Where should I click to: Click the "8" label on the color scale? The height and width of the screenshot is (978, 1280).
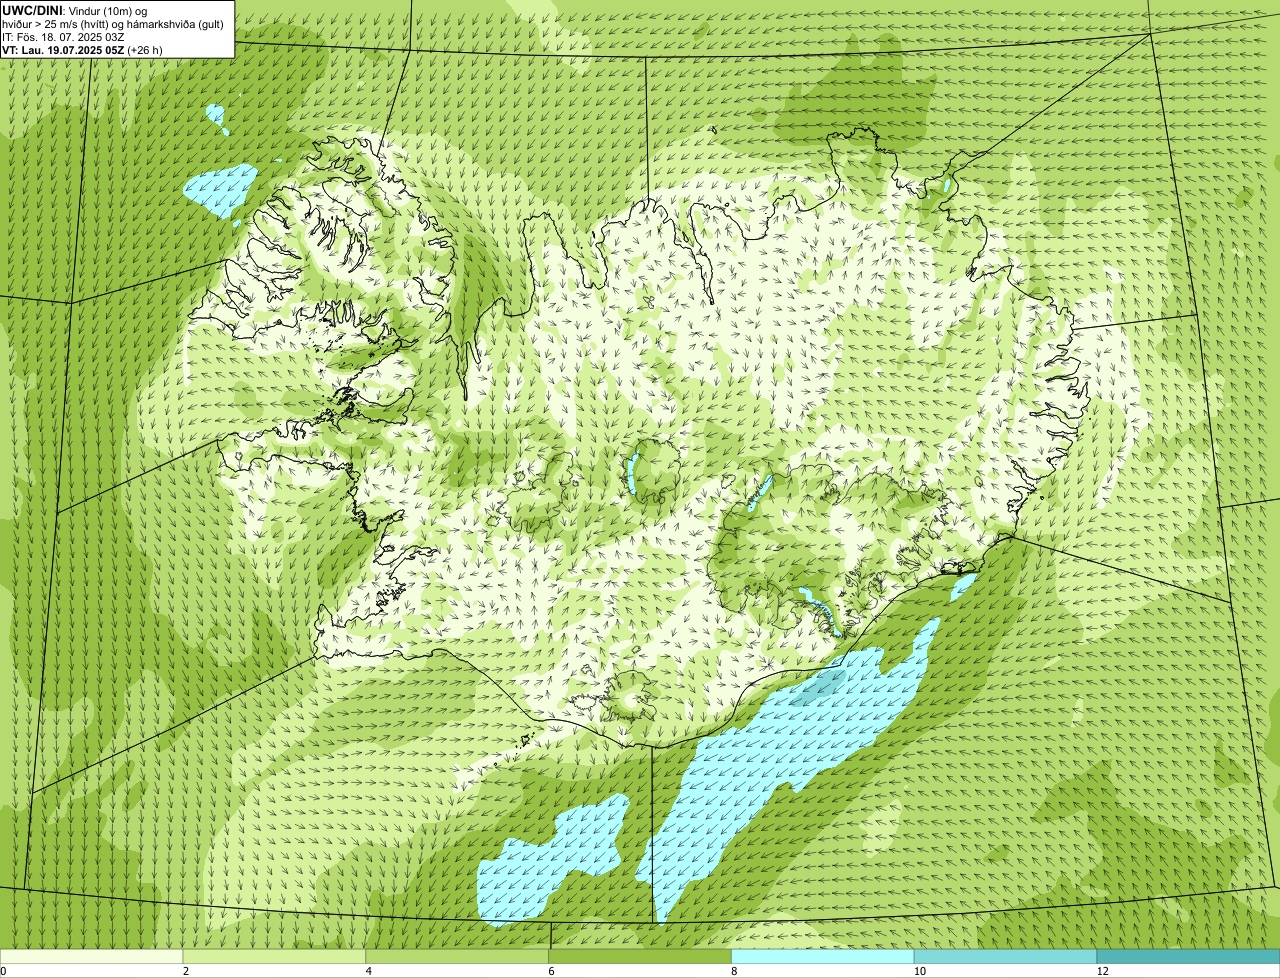734,971
